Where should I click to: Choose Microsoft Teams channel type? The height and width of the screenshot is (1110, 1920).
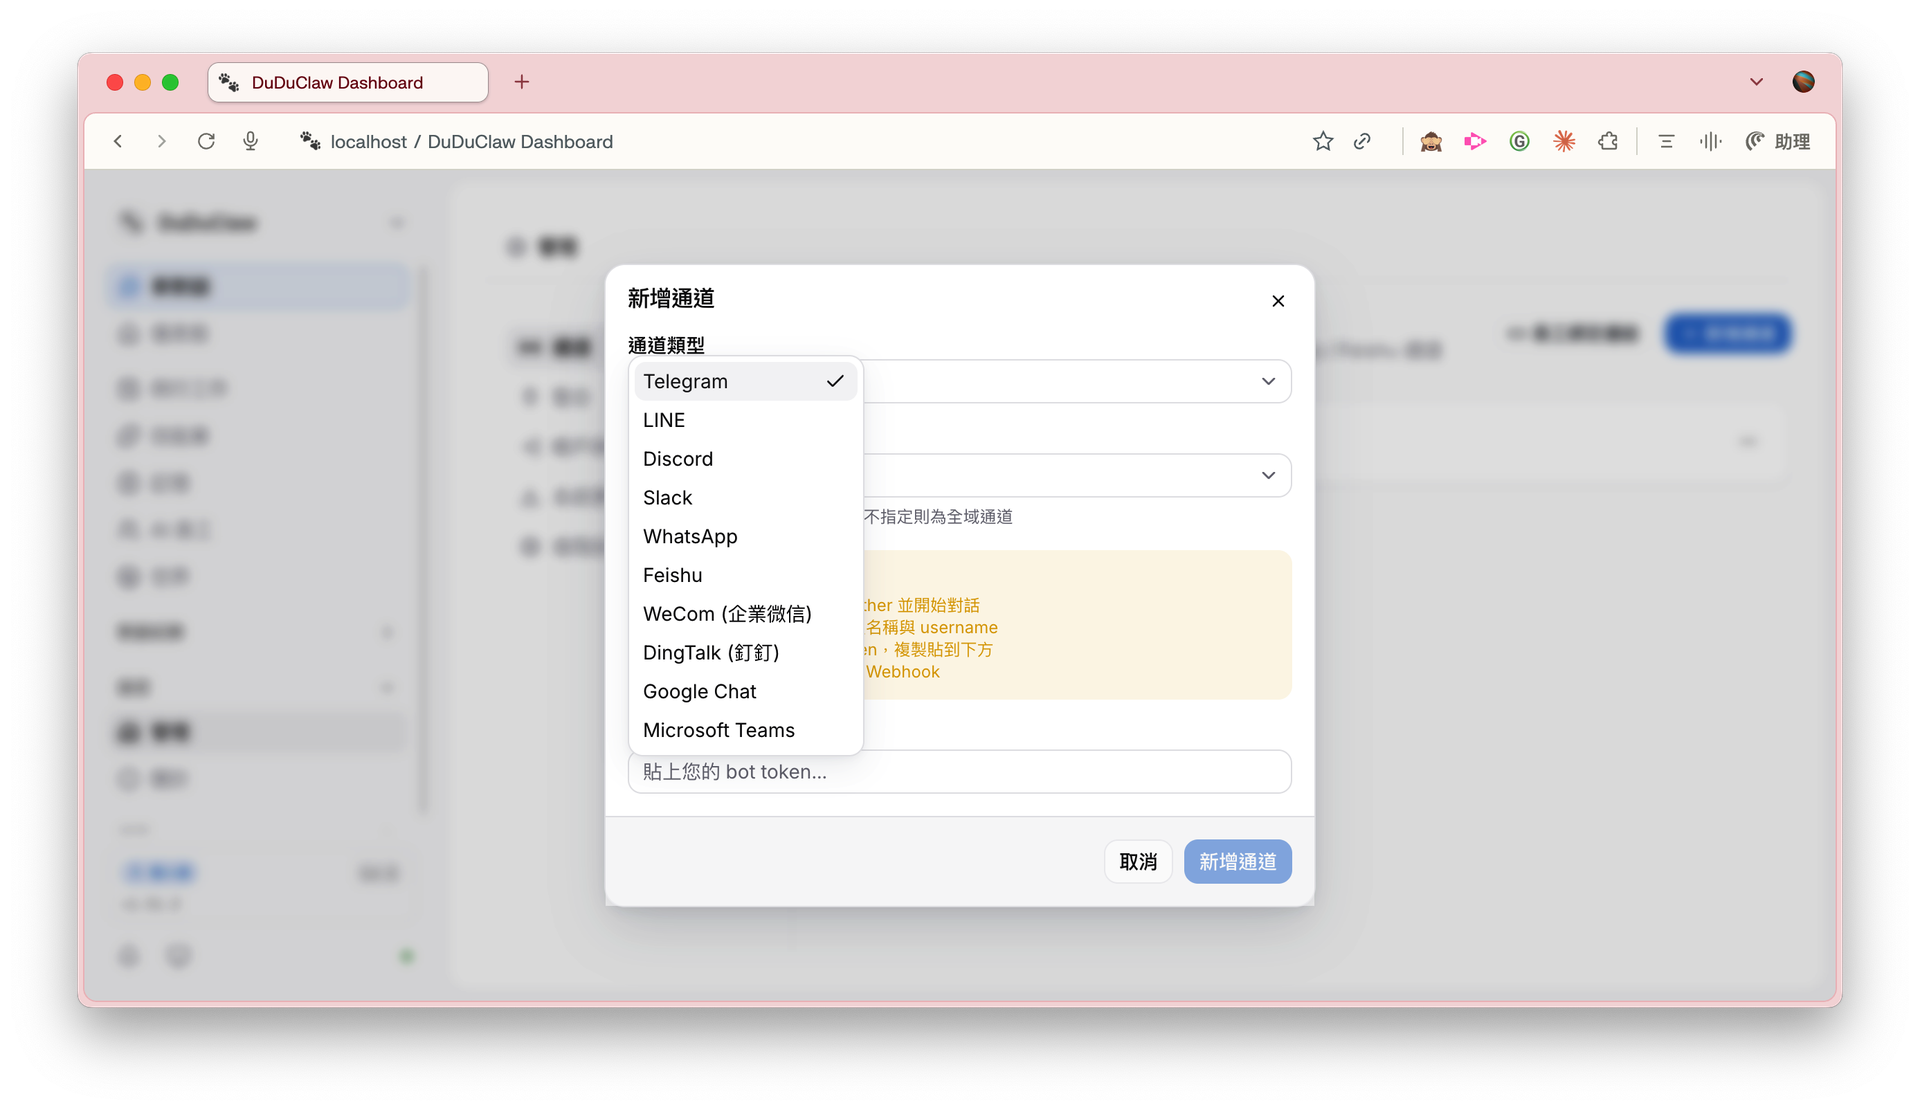pyautogui.click(x=745, y=731)
